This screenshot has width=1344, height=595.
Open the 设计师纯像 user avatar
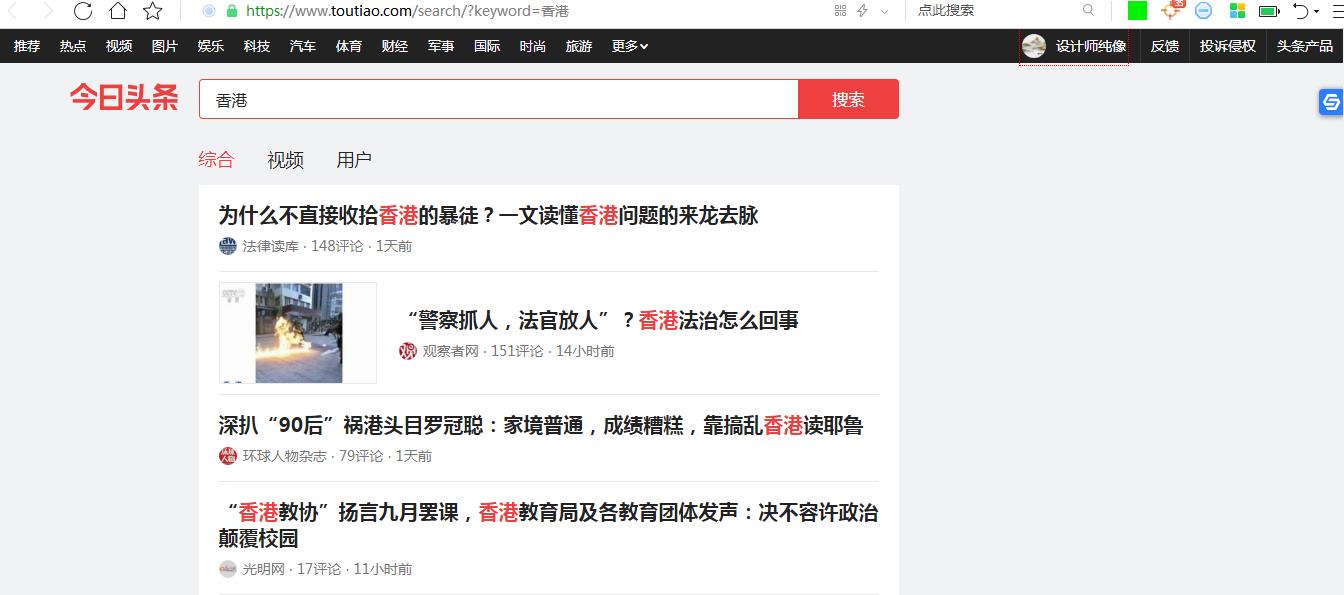click(1034, 46)
